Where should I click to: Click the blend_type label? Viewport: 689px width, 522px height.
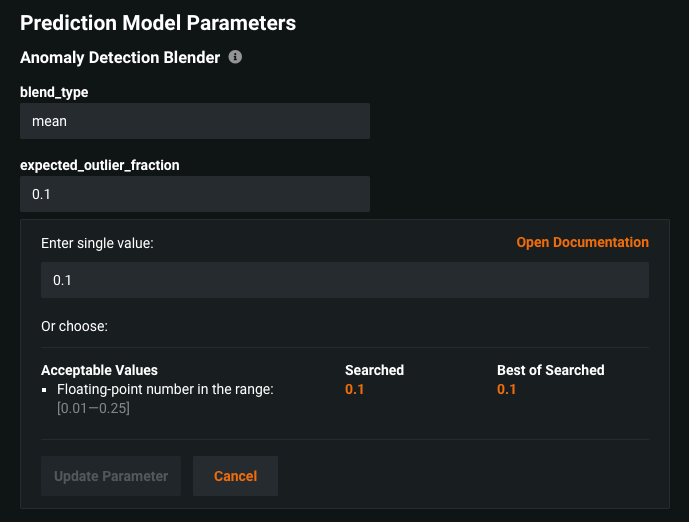click(53, 92)
